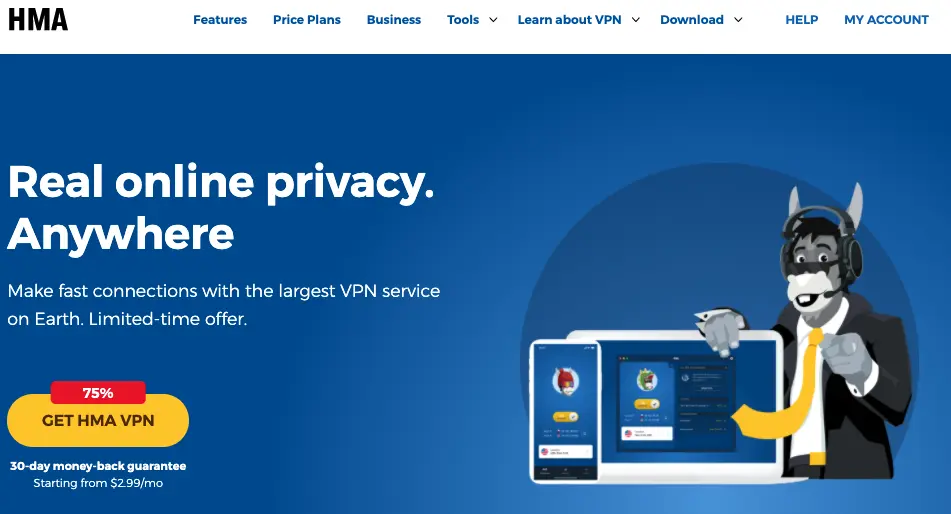This screenshot has height=514, width=951.
Task: Open MY ACCOUNT link
Action: [886, 20]
